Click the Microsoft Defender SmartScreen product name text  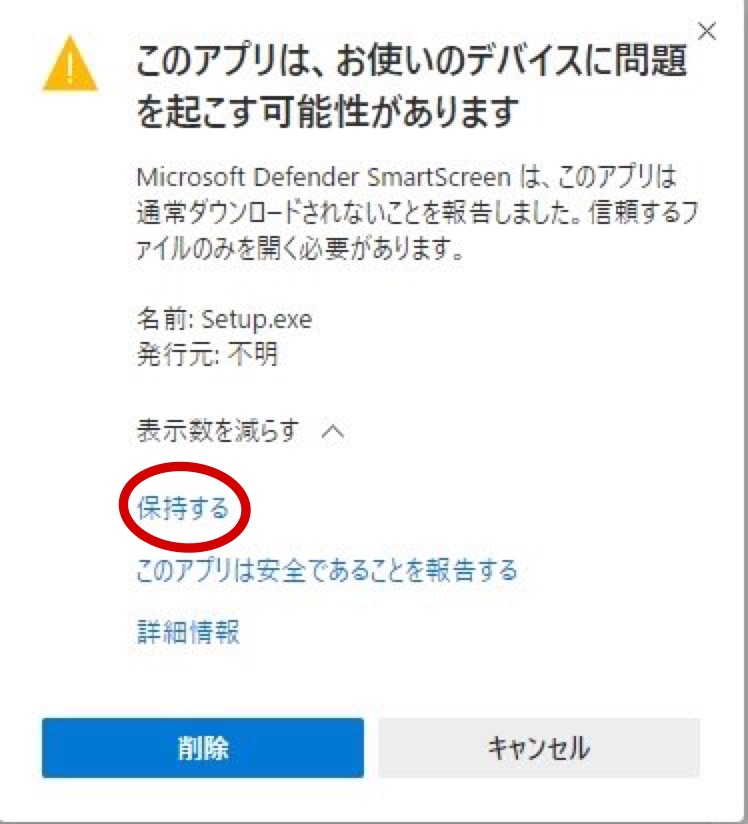[323, 177]
